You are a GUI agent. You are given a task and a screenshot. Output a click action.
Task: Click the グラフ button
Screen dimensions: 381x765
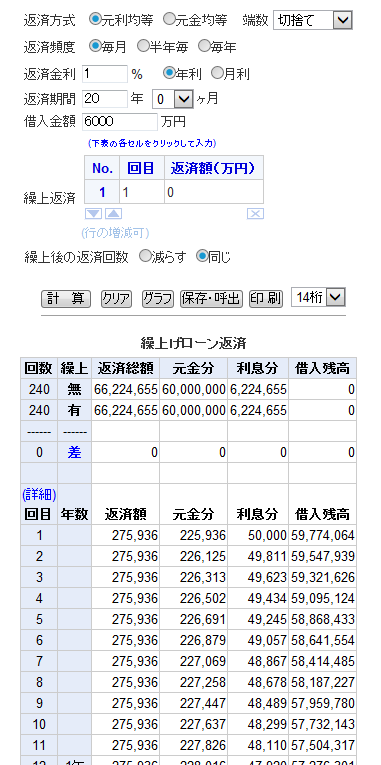[x=158, y=299]
